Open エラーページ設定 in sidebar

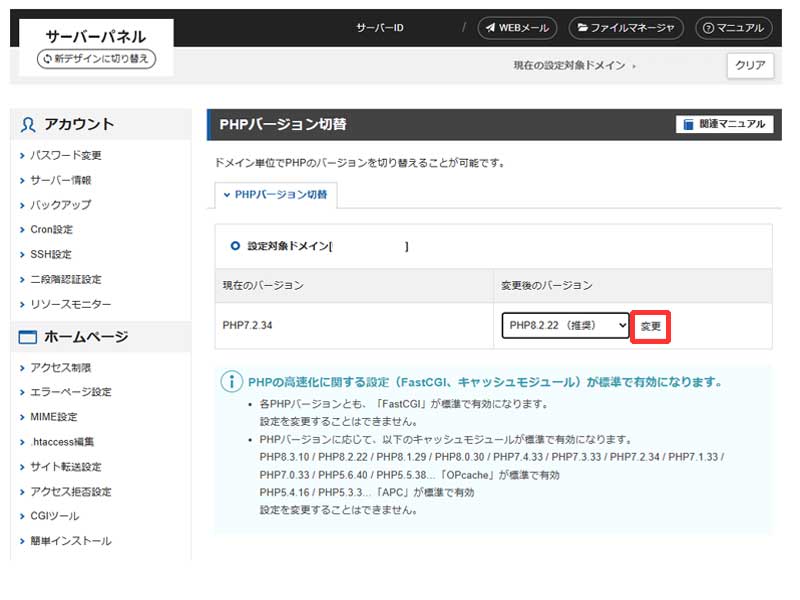tap(70, 392)
